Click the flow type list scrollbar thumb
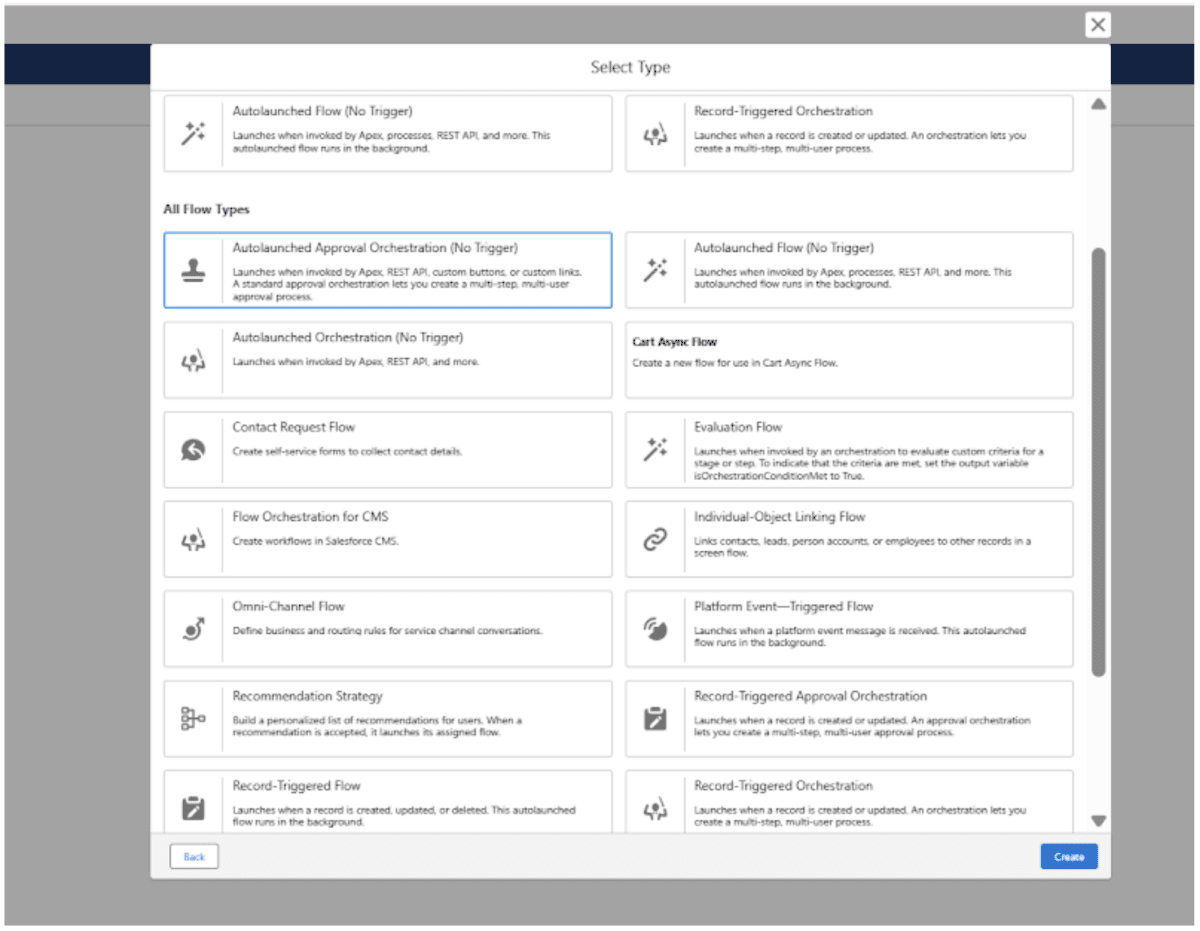This screenshot has height=931, width=1200. [1098, 462]
